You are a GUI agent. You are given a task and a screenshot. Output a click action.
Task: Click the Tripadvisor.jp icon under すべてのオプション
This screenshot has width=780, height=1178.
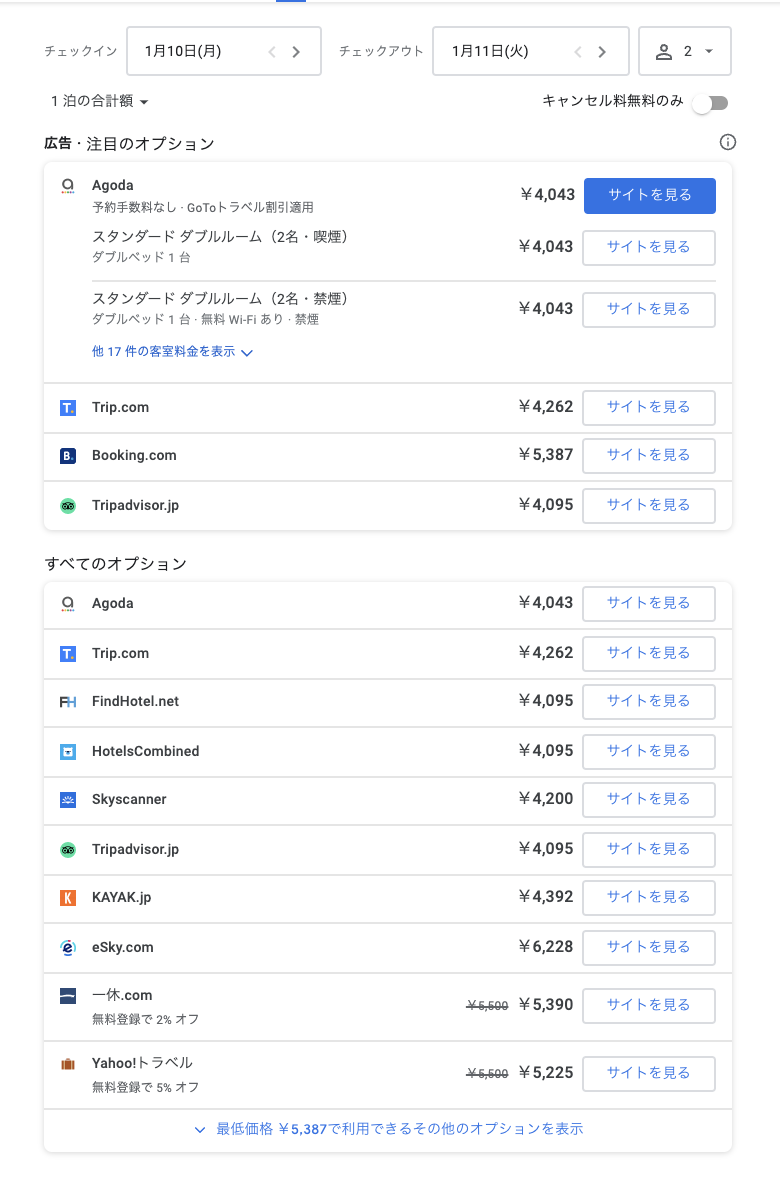68,850
